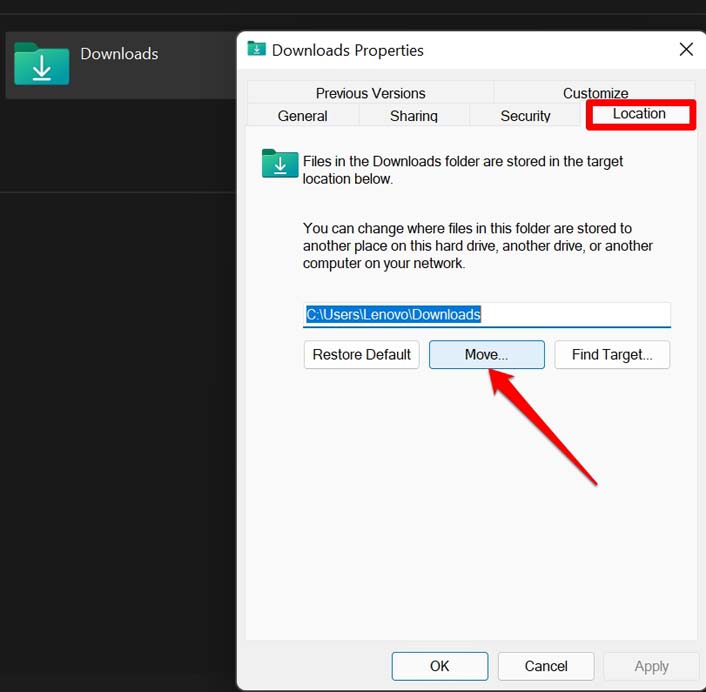This screenshot has width=706, height=692.
Task: Close the Downloads Properties window
Action: coord(686,50)
